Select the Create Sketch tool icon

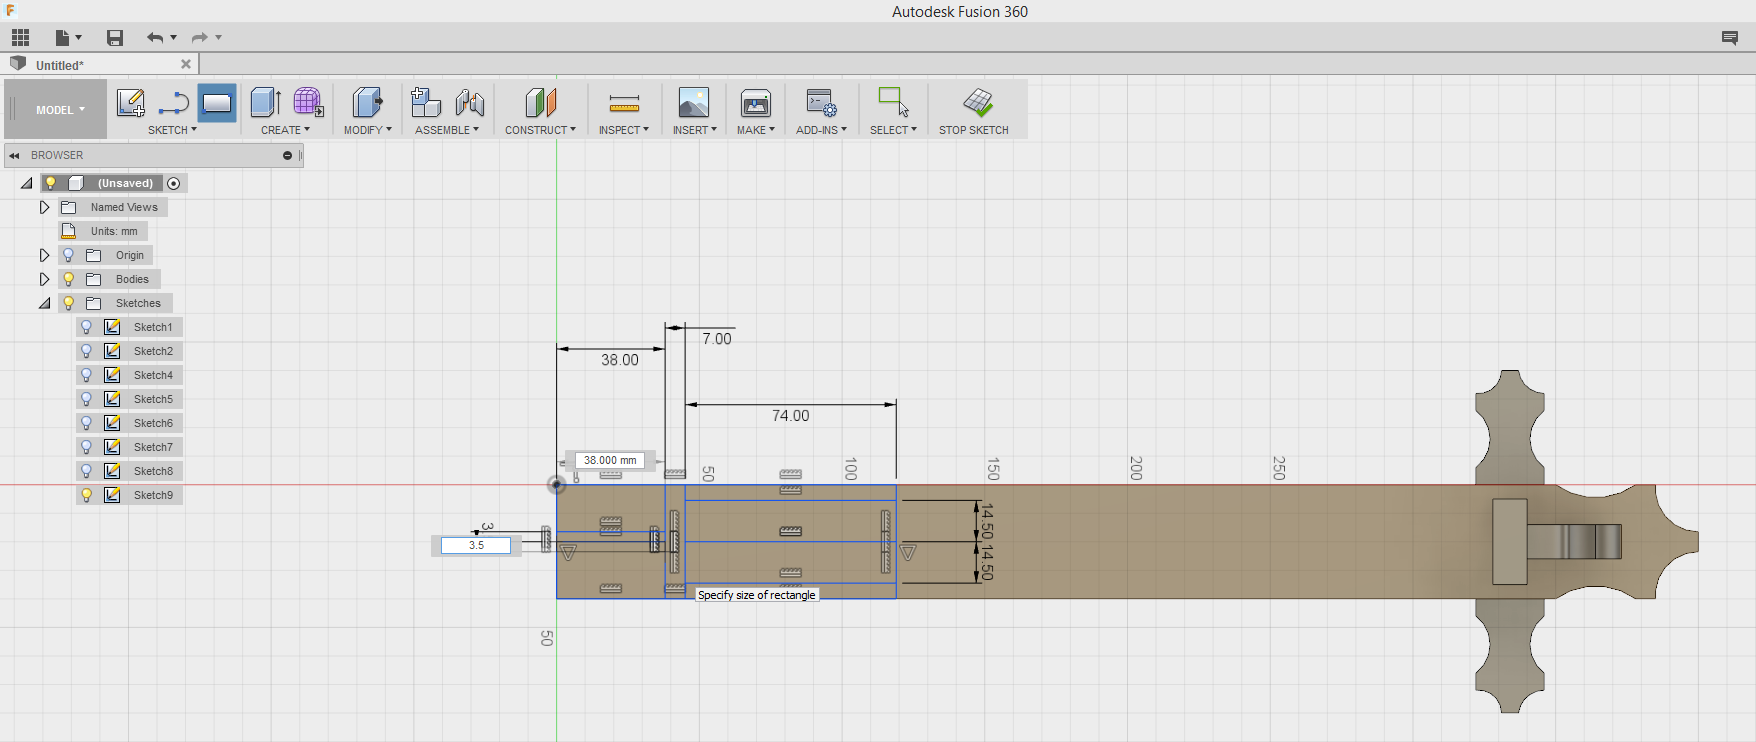click(x=130, y=102)
